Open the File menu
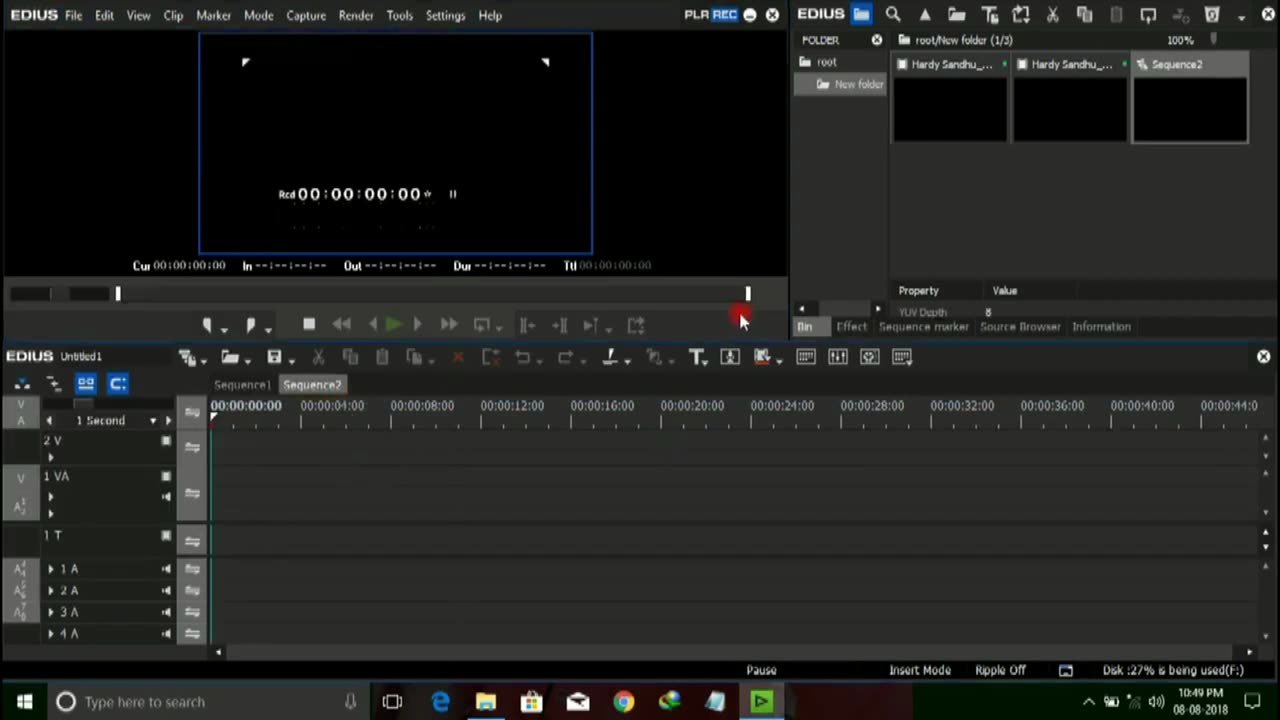 (x=74, y=15)
